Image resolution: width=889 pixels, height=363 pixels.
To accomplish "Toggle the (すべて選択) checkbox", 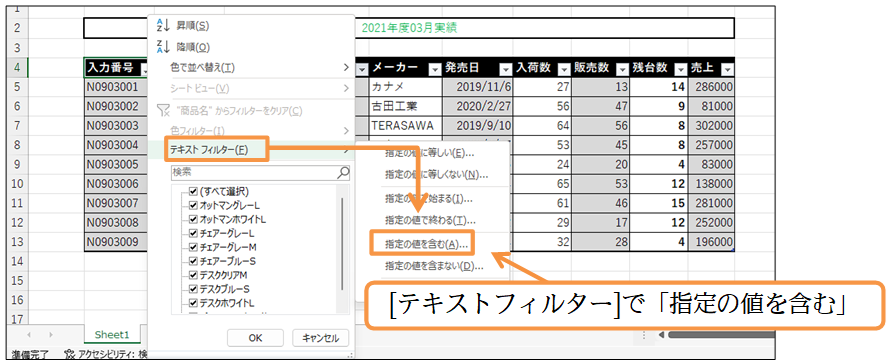I will pos(193,191).
